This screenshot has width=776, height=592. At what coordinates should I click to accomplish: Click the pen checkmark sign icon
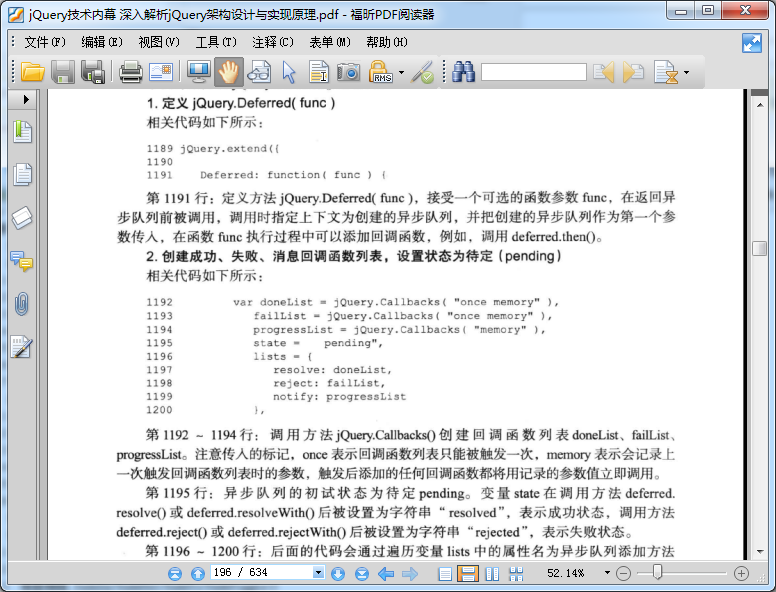422,72
